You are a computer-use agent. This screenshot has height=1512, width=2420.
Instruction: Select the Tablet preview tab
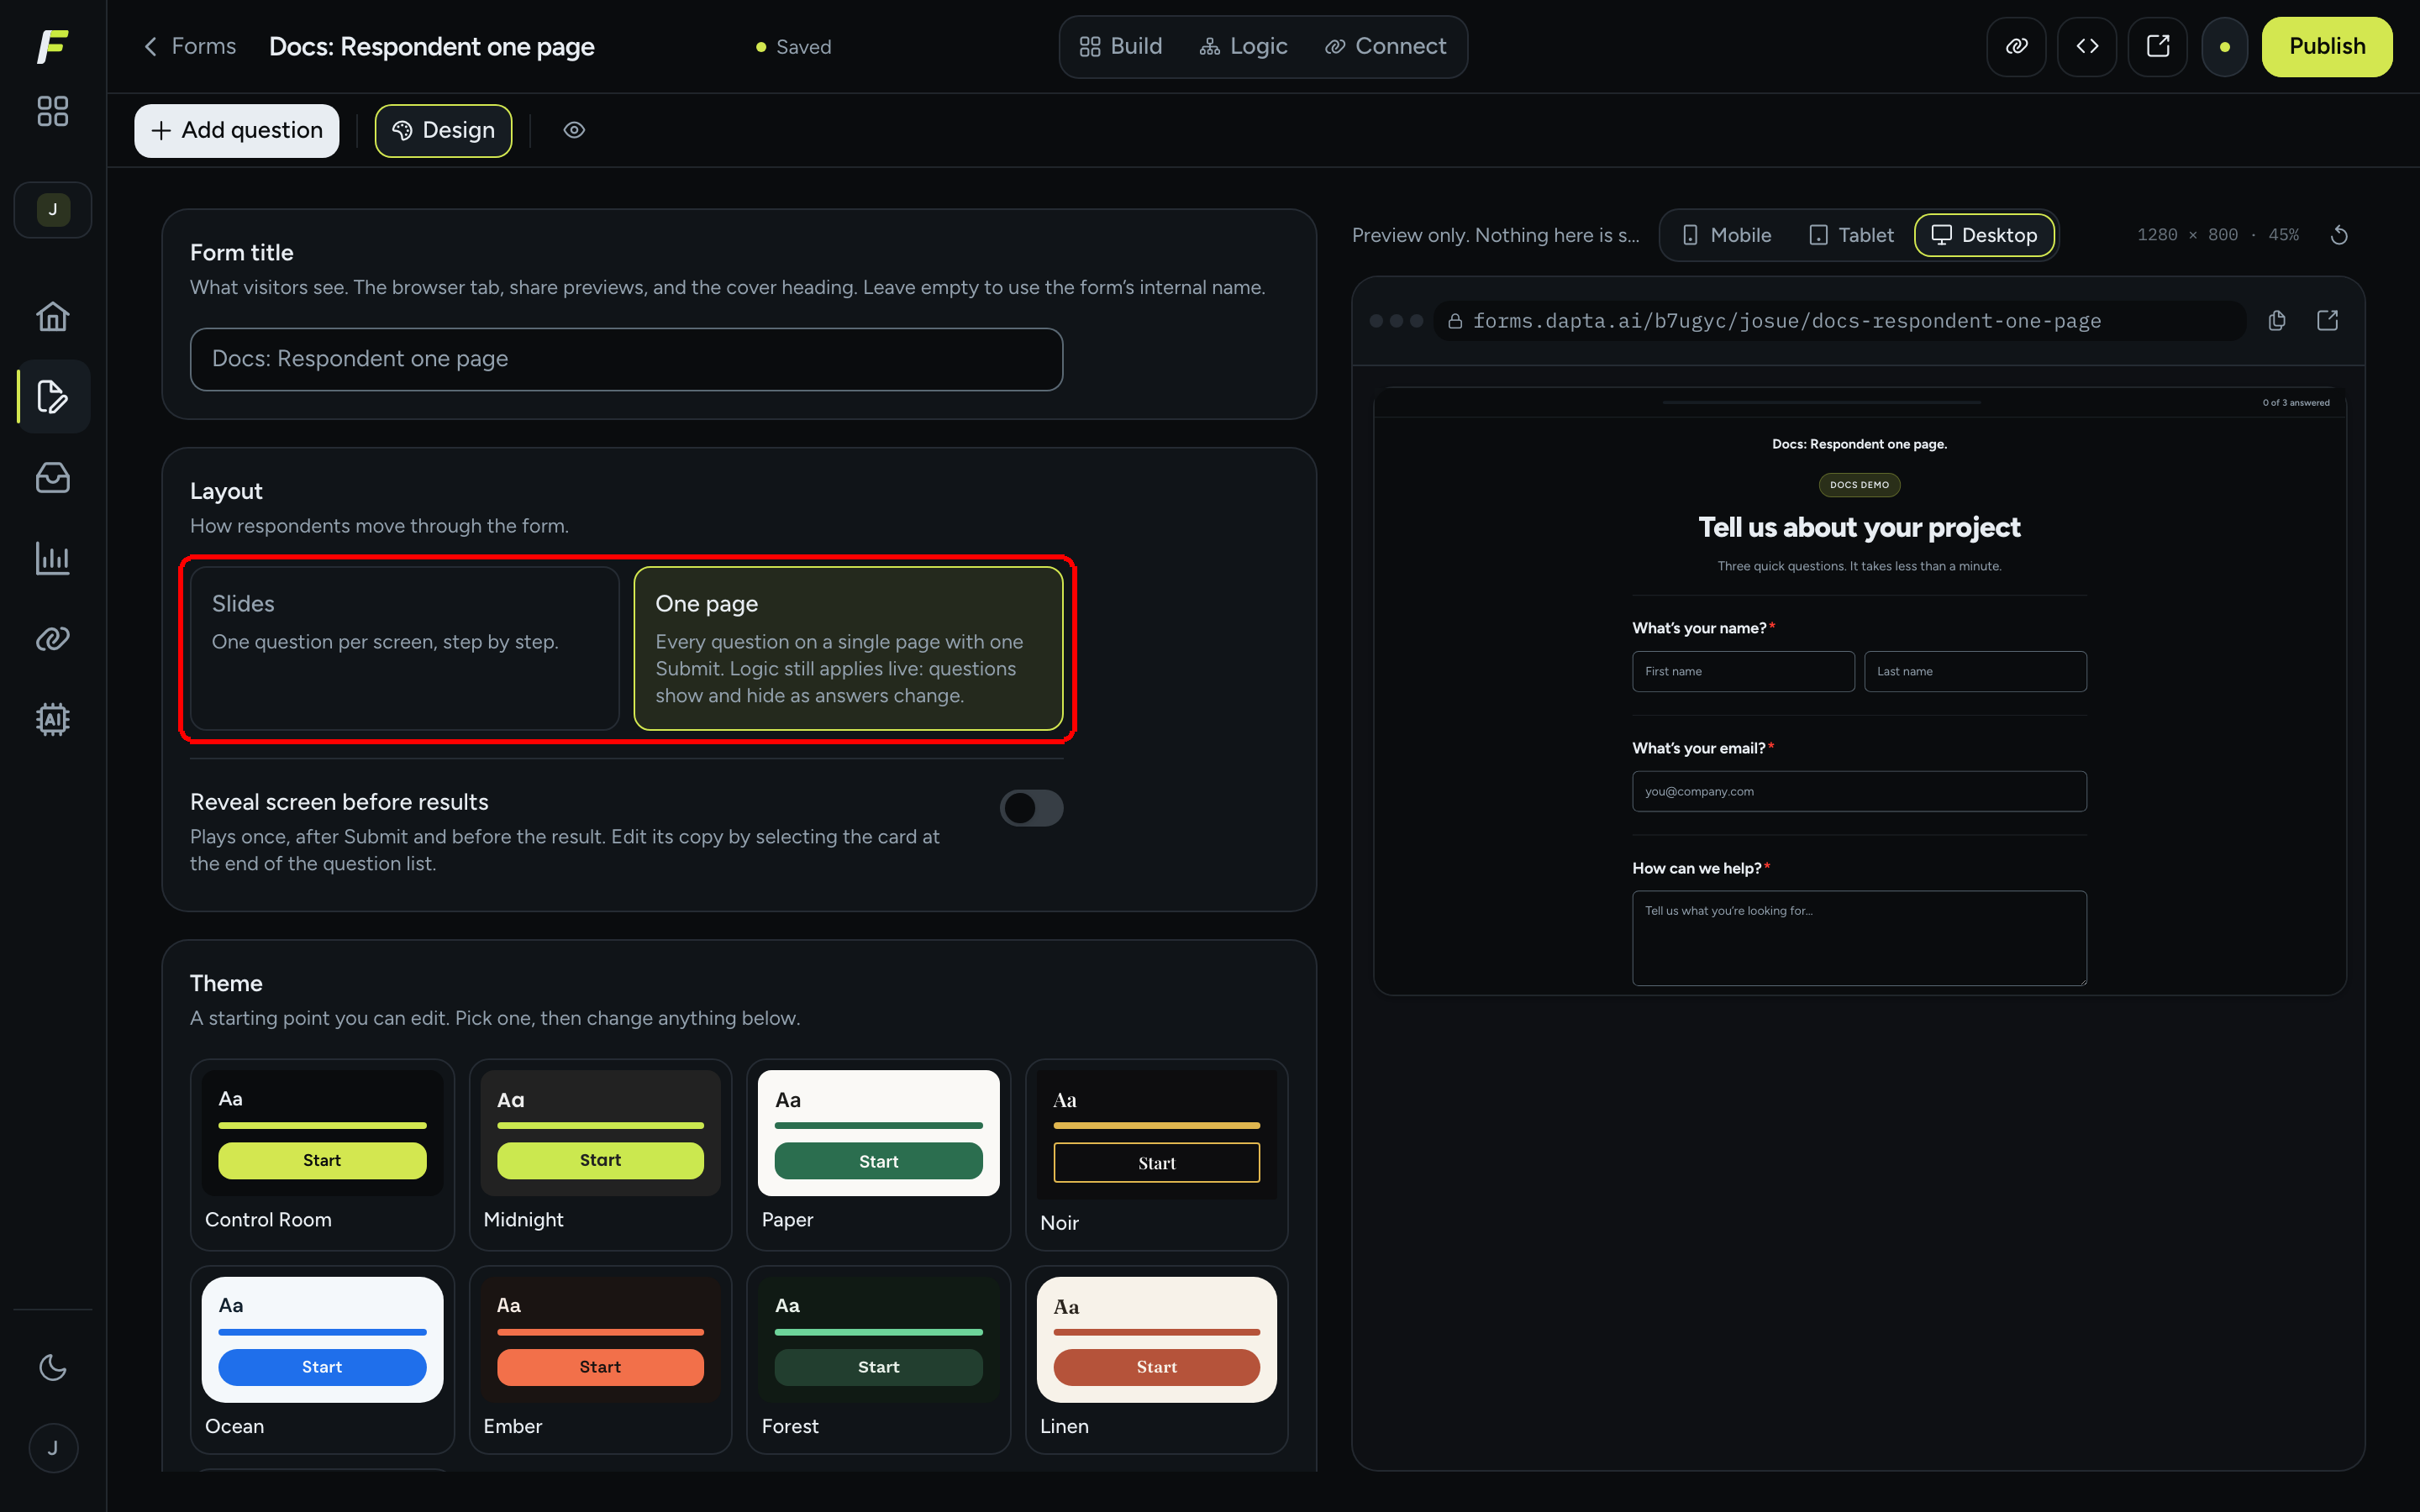(x=1852, y=235)
